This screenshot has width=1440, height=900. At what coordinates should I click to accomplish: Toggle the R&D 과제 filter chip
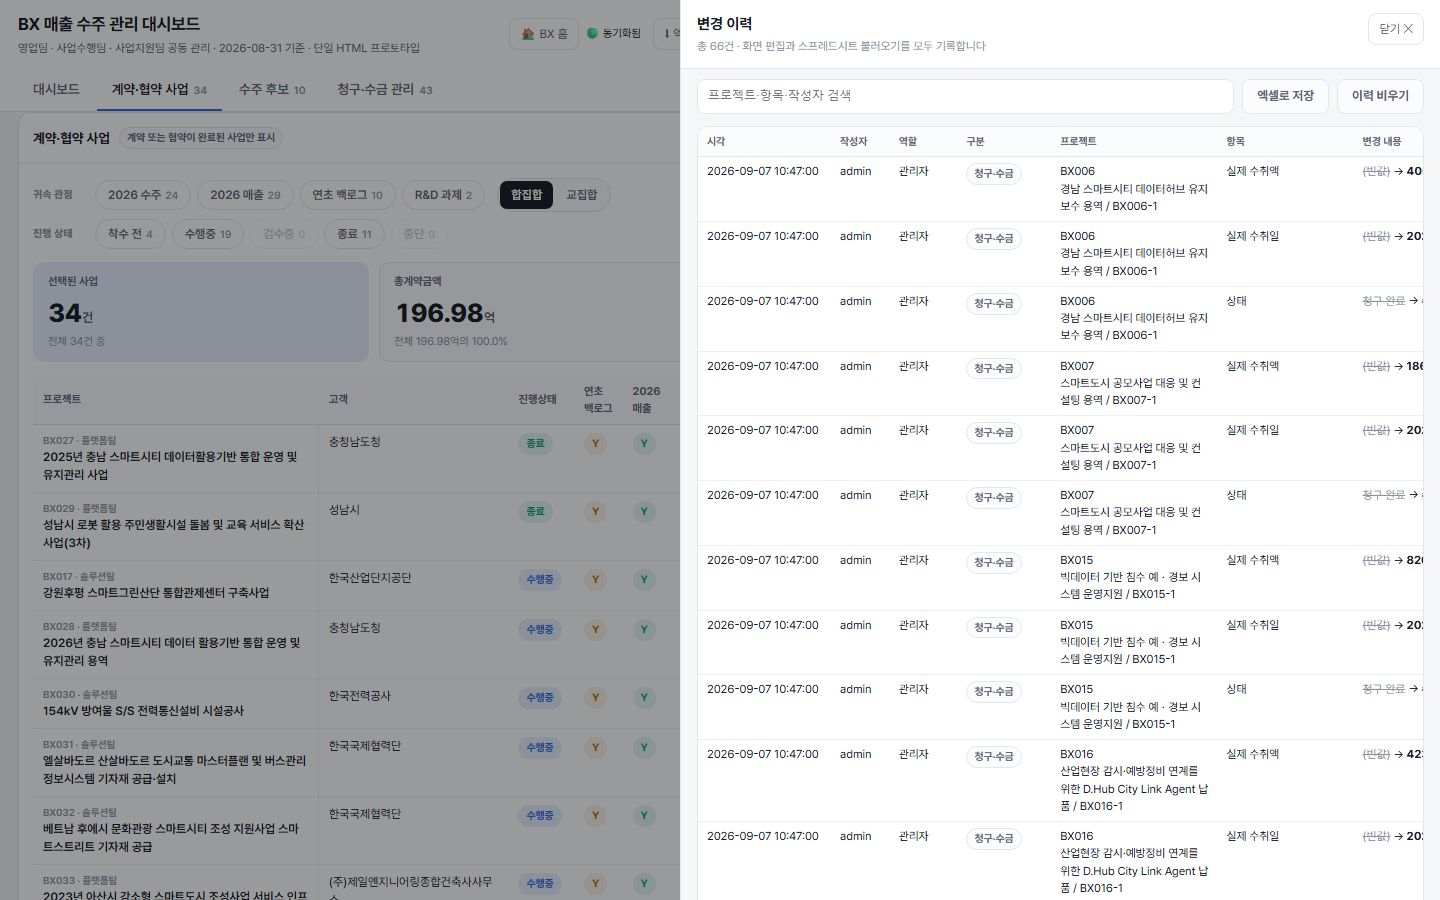click(443, 195)
